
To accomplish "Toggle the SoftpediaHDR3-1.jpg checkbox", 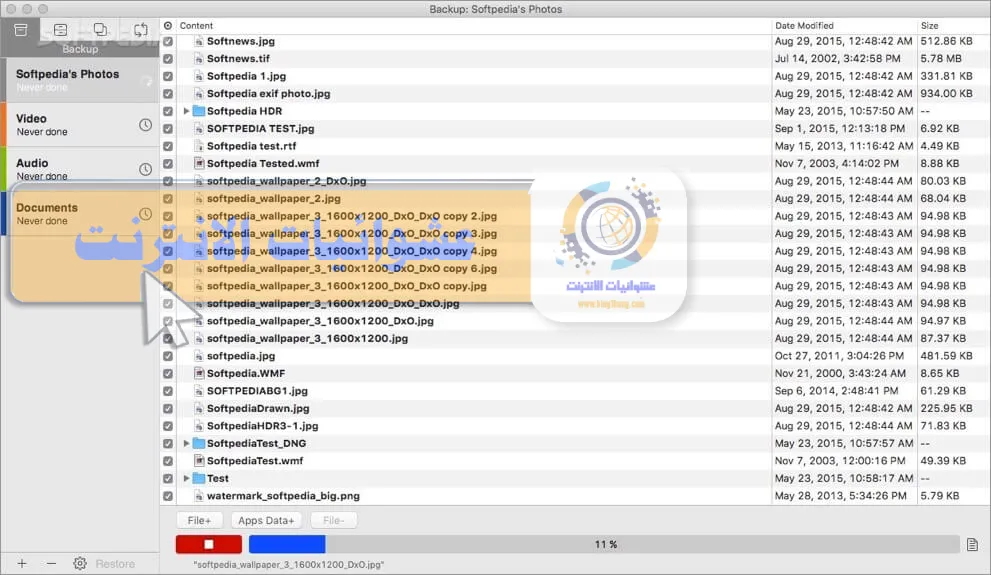I will (167, 426).
